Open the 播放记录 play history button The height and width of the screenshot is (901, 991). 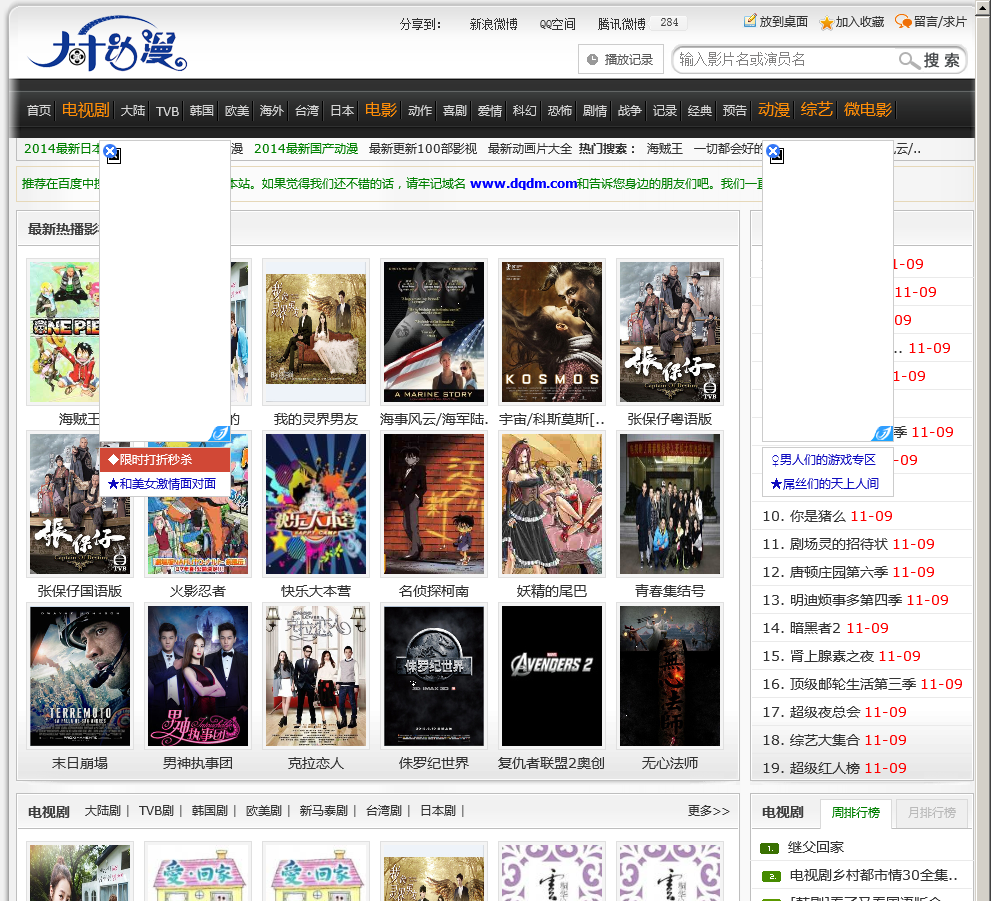[x=621, y=59]
